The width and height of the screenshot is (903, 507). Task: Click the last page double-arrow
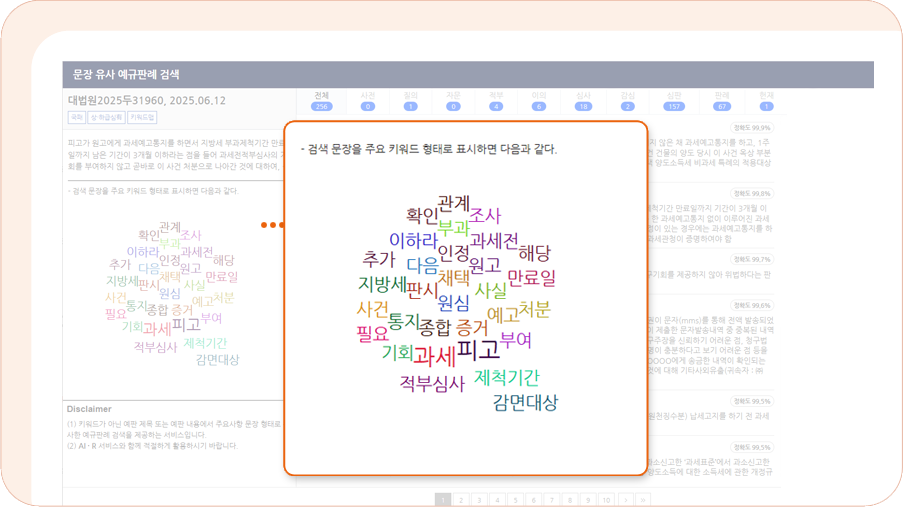pos(643,499)
